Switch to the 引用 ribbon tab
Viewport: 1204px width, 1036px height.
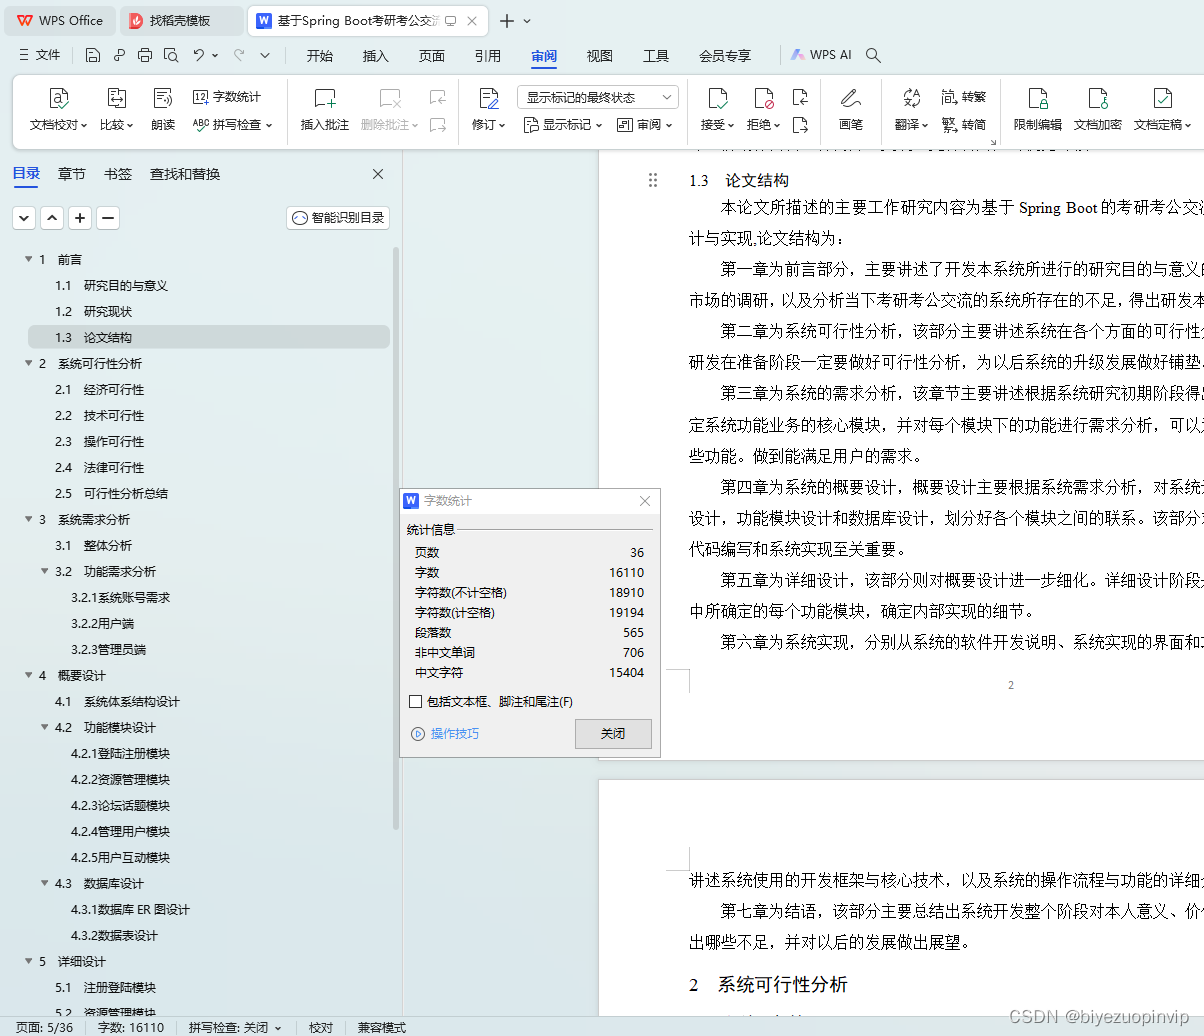click(x=488, y=56)
